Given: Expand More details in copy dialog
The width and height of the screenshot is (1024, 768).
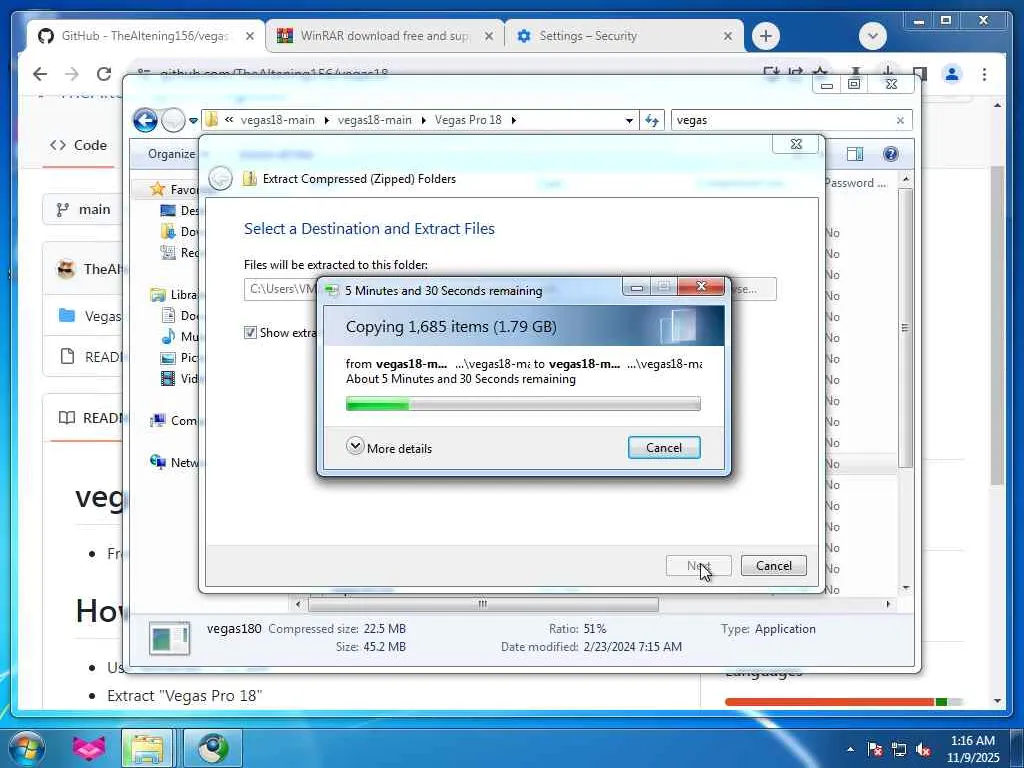Looking at the screenshot, I should 389,447.
